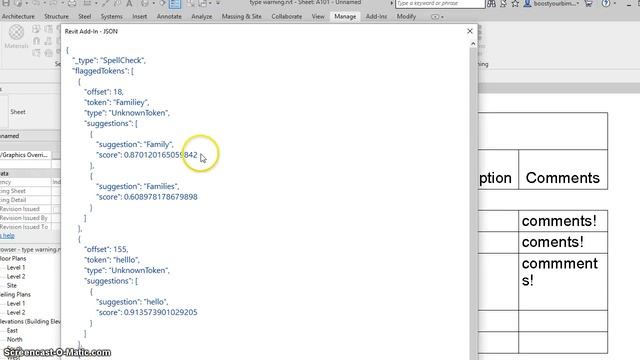The image size is (640, 360).
Task: Click the Revision Issued property row
Action: pos(30,209)
